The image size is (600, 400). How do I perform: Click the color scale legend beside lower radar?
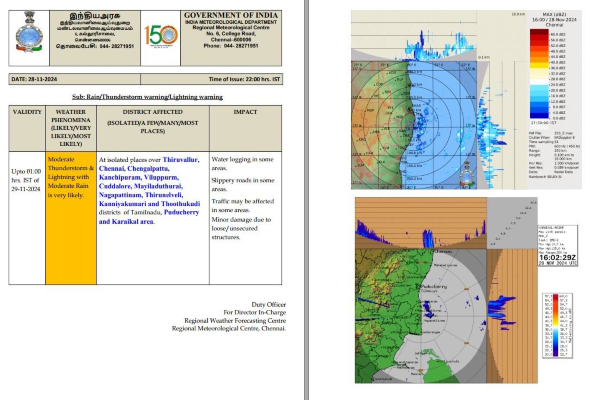pos(557,325)
